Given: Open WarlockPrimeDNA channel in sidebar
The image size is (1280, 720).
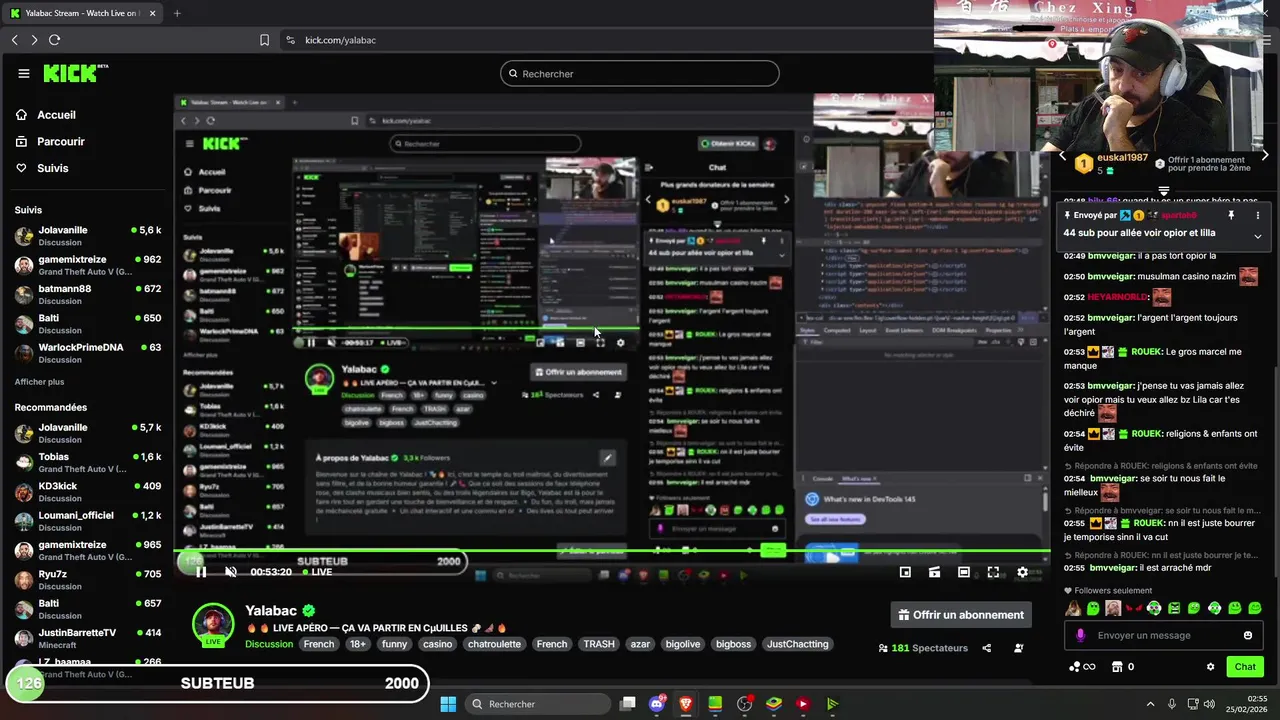Looking at the screenshot, I should (88, 353).
